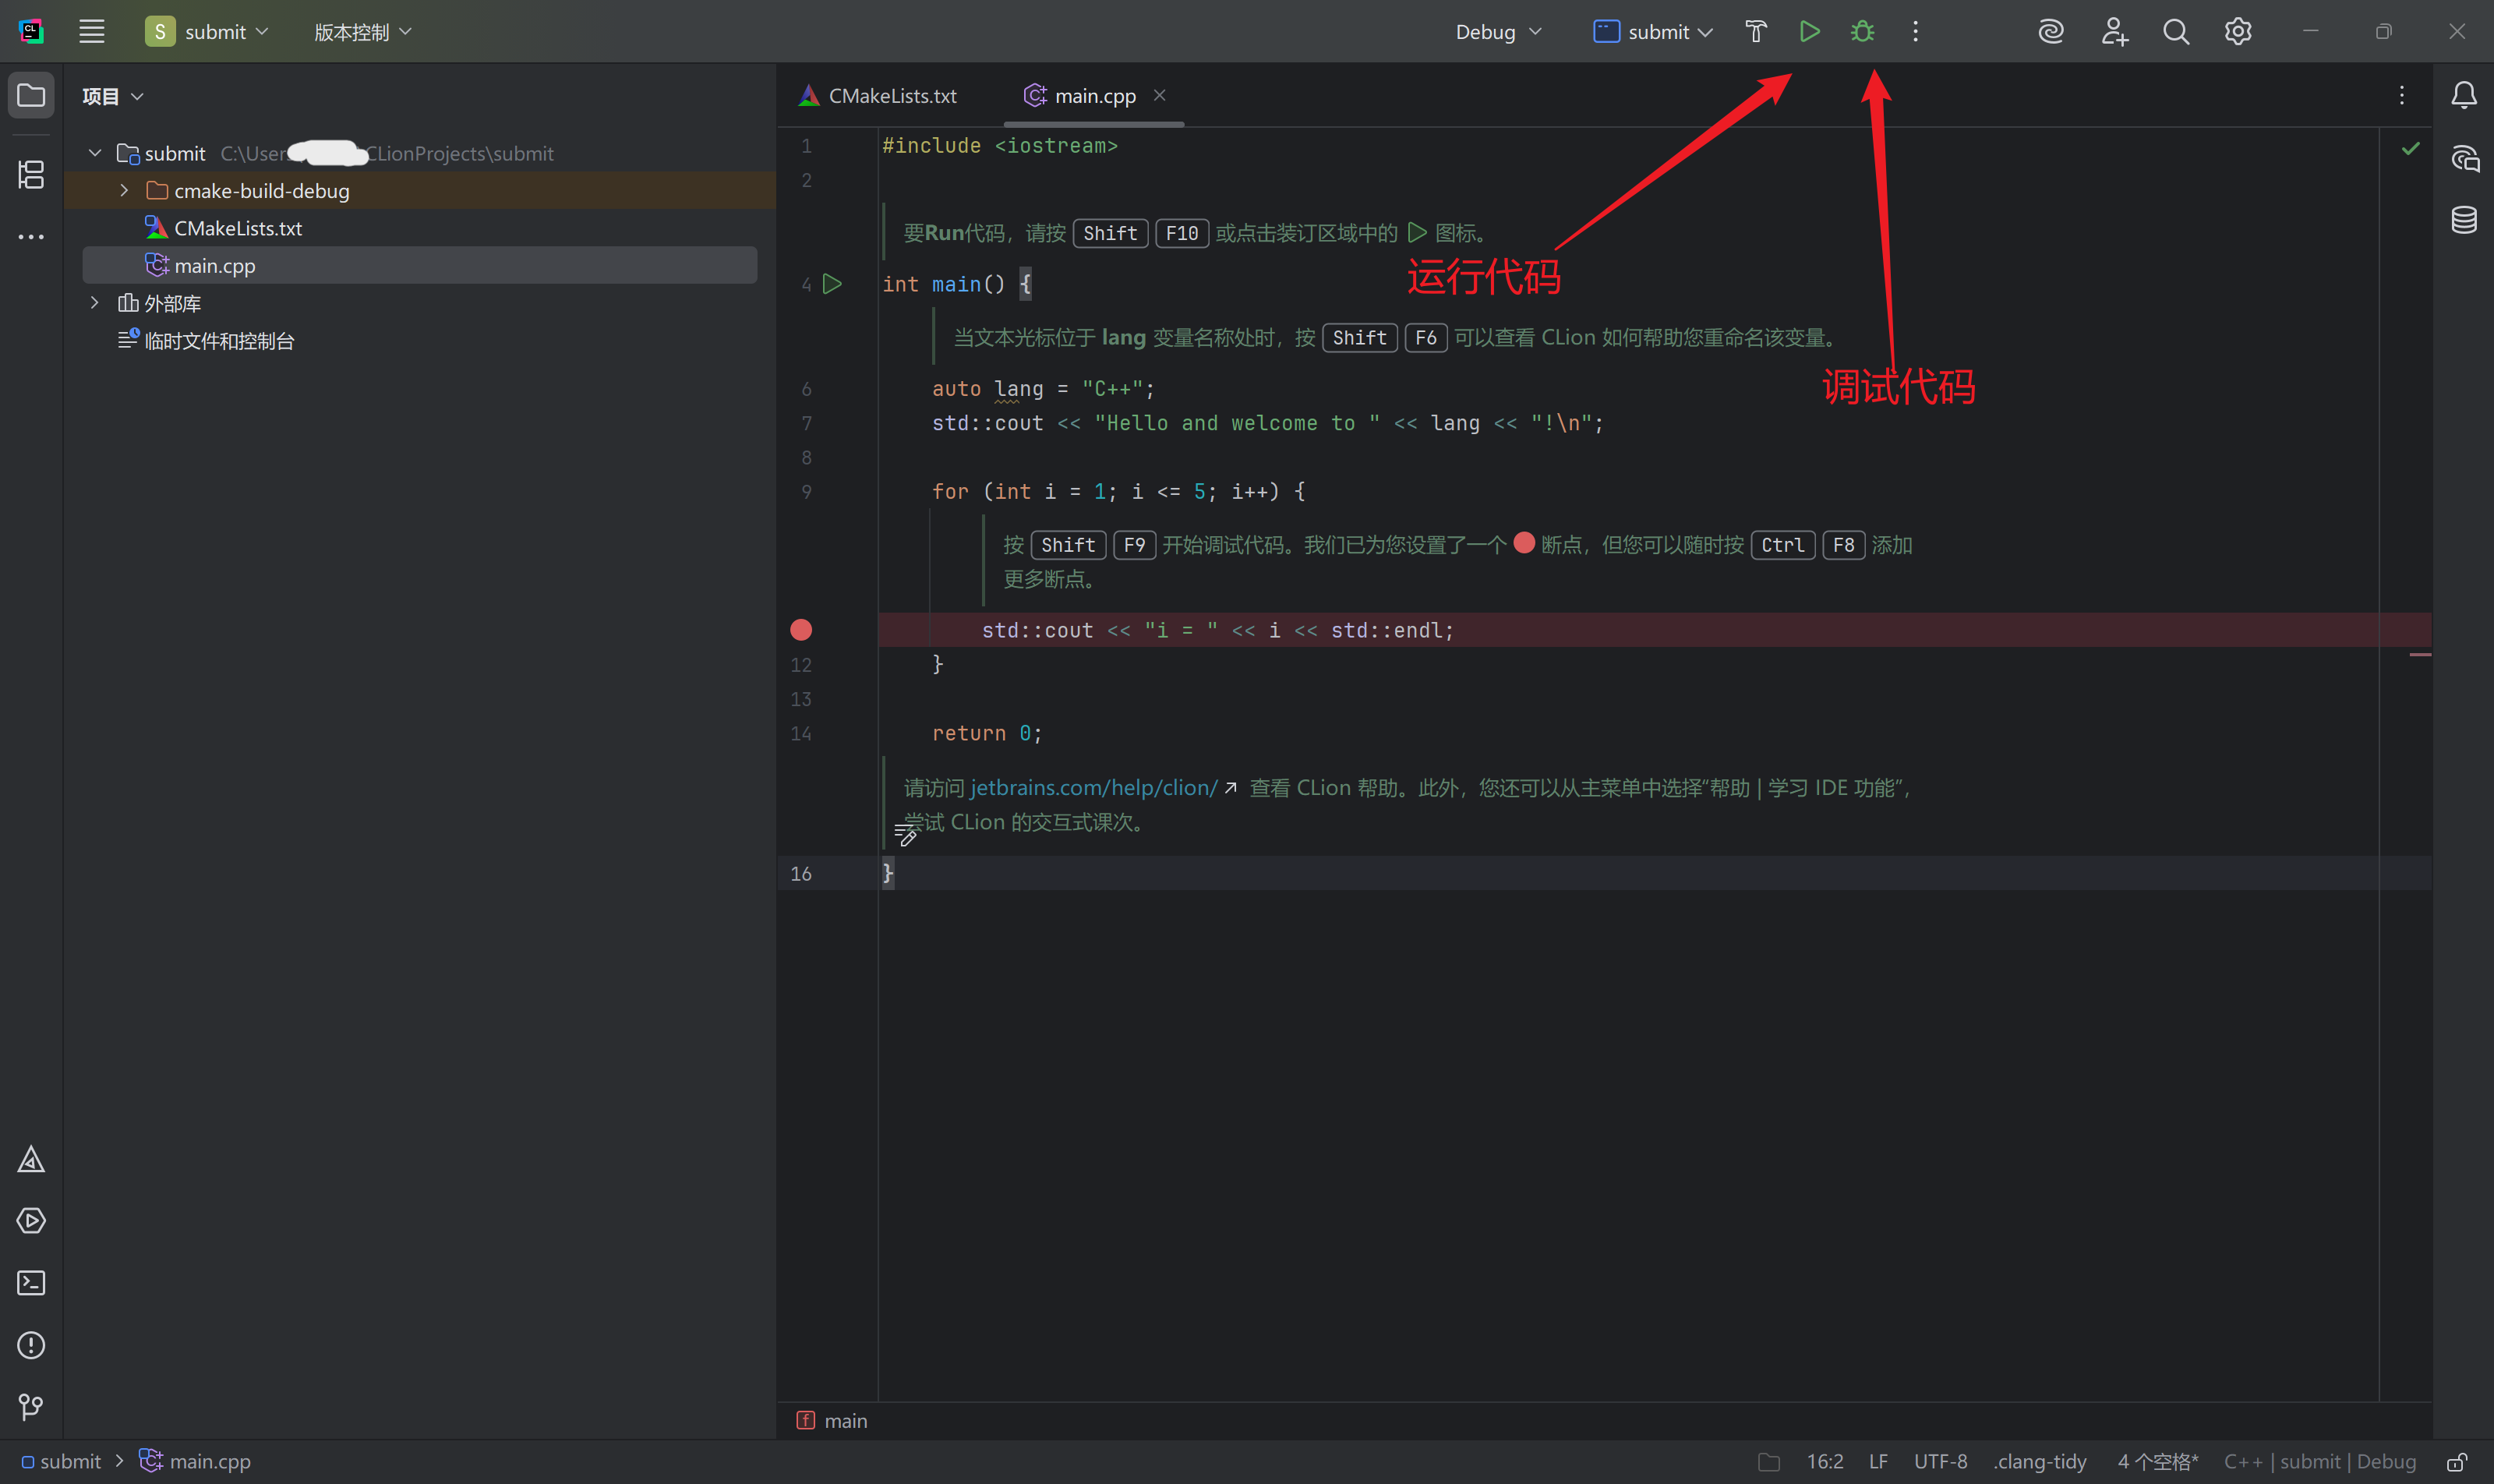Open notifications with the bell icon
This screenshot has height=1484, width=2494.
[x=2464, y=95]
